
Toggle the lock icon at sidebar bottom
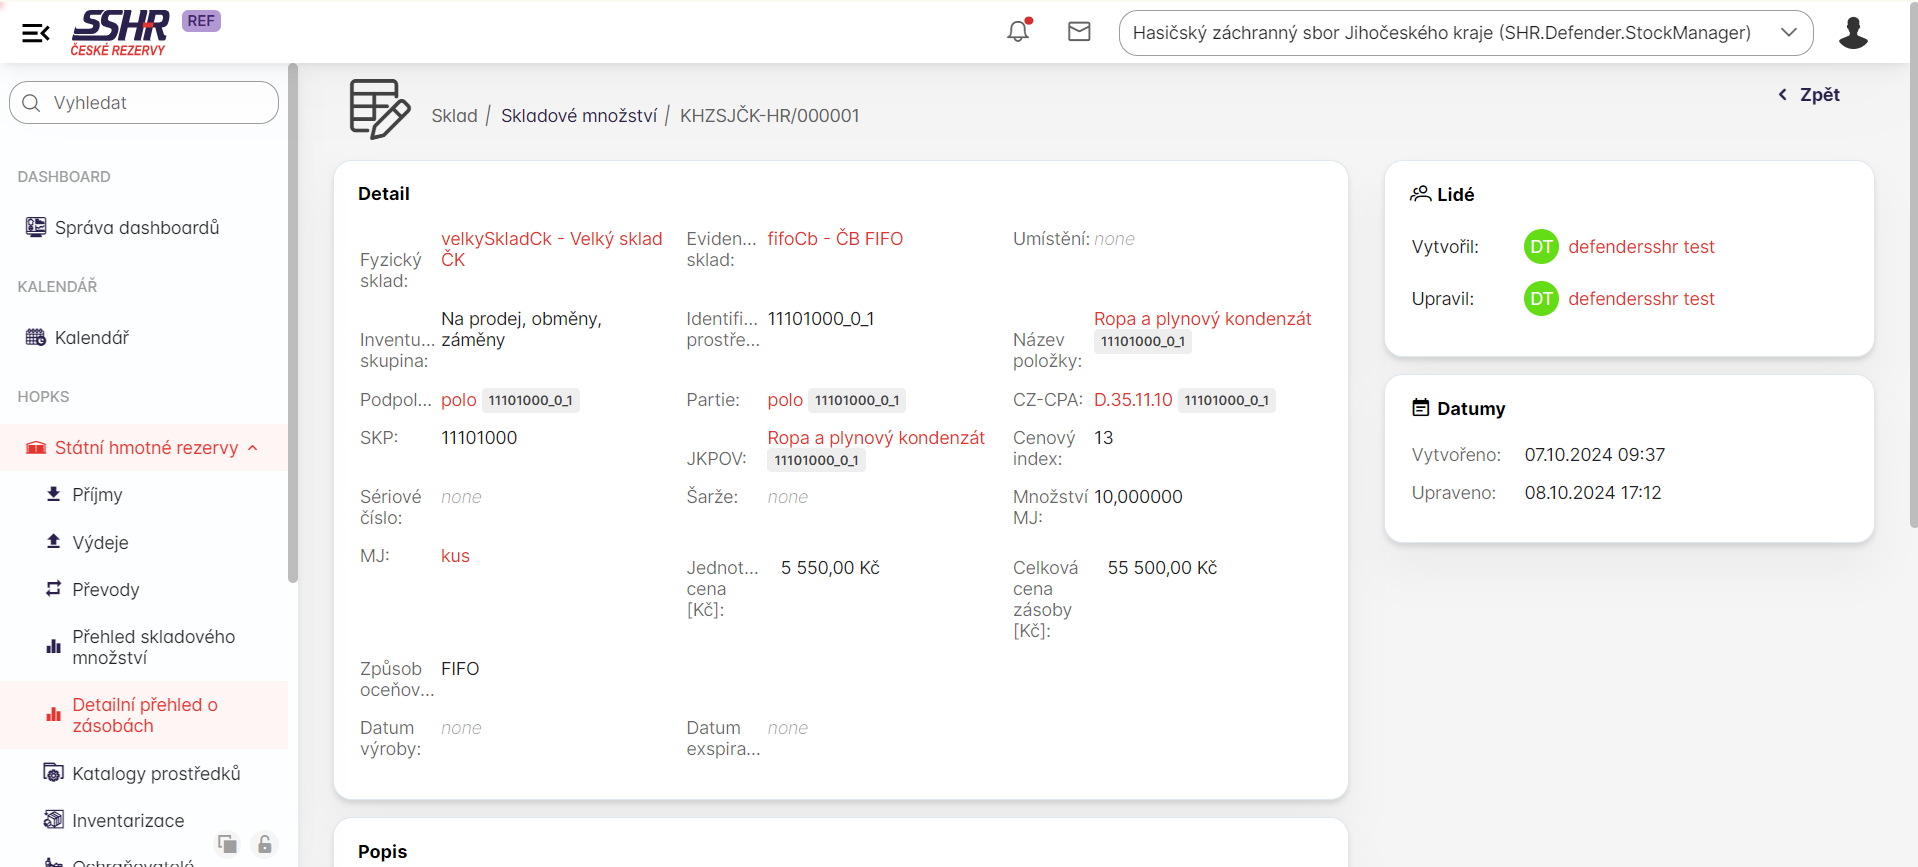coord(265,844)
